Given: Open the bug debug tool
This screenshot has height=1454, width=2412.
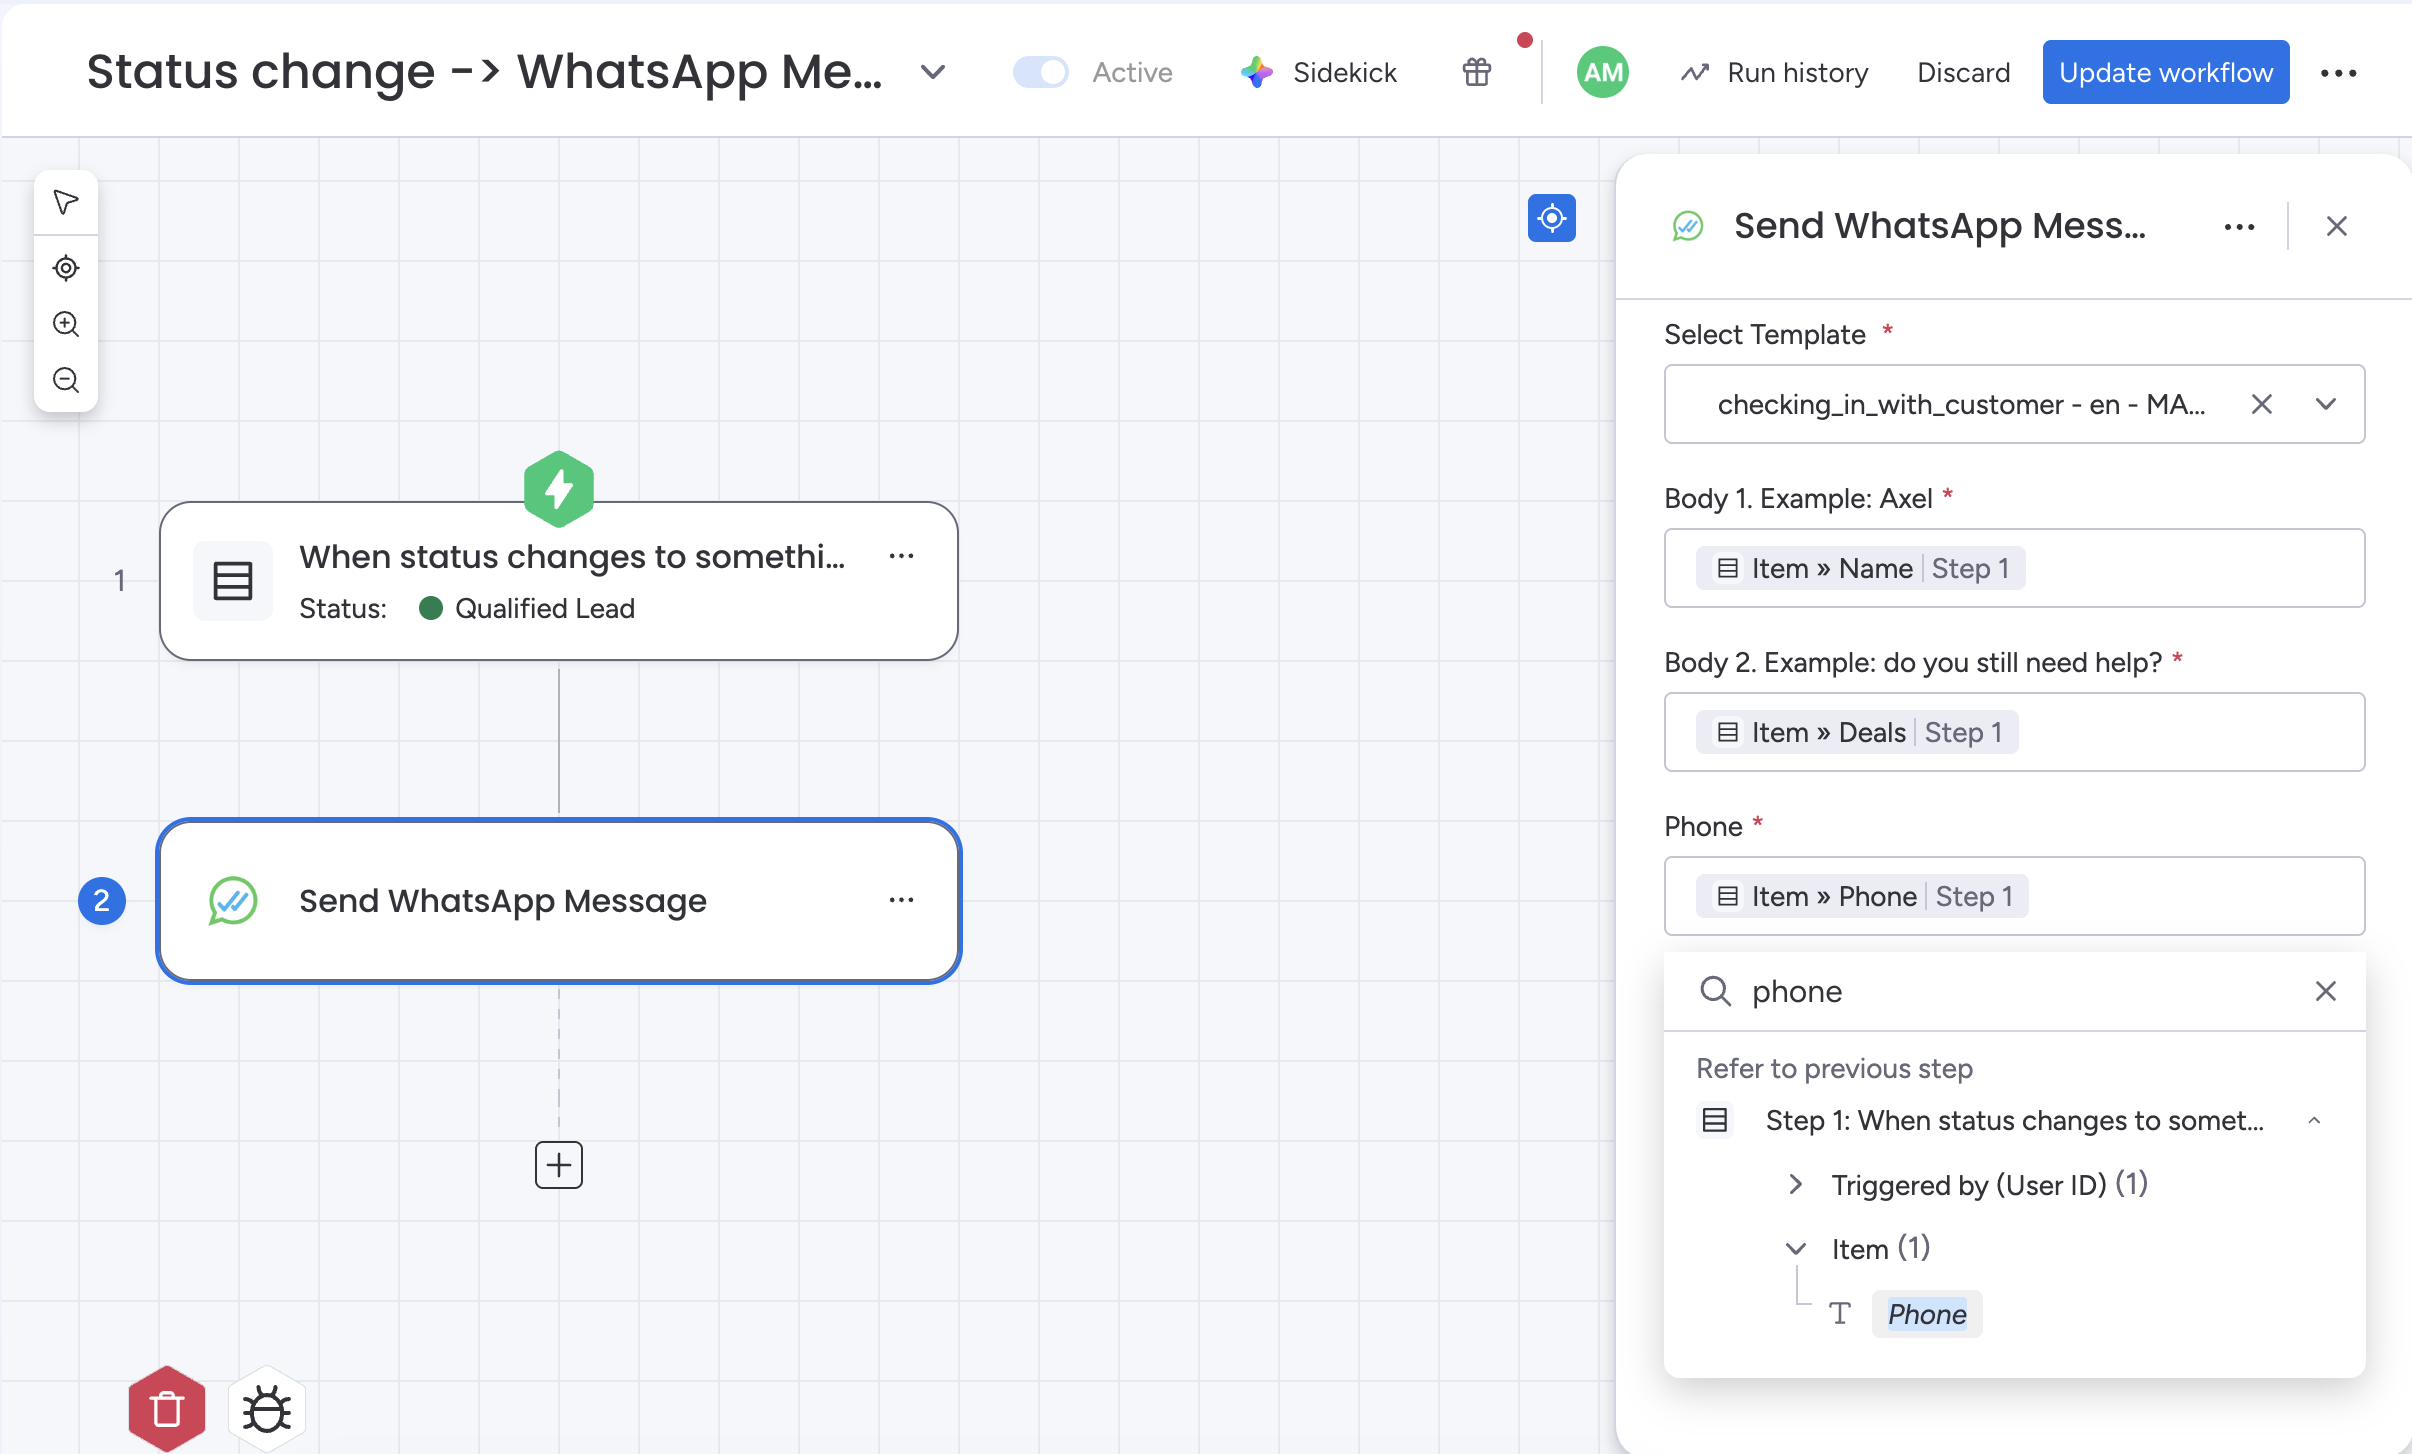Looking at the screenshot, I should [267, 1409].
